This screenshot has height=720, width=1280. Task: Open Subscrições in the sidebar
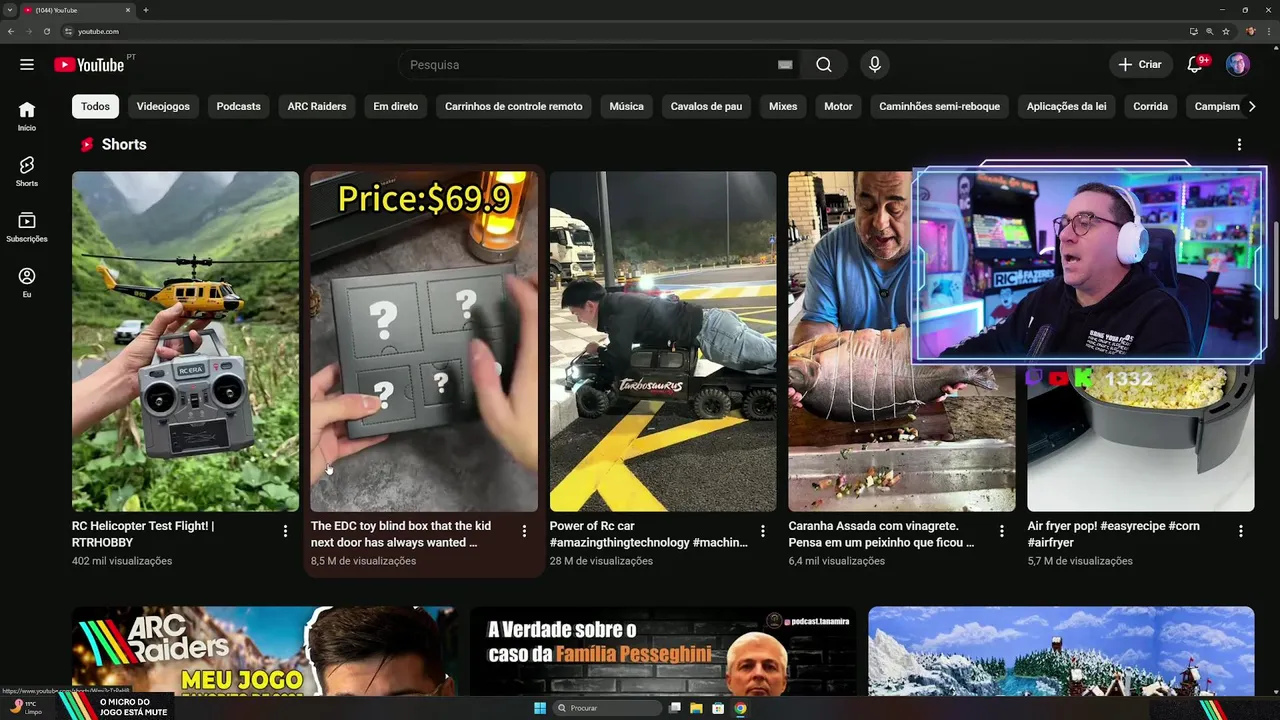pyautogui.click(x=27, y=227)
